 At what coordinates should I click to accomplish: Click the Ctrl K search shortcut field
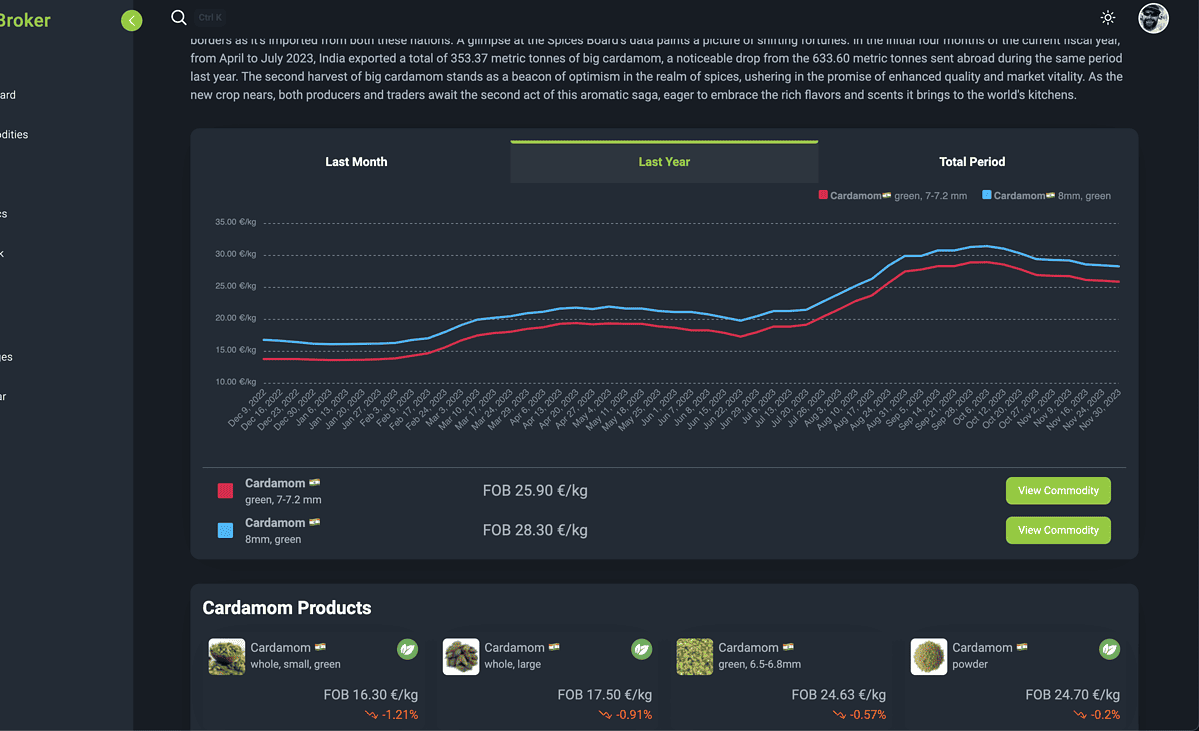click(211, 18)
